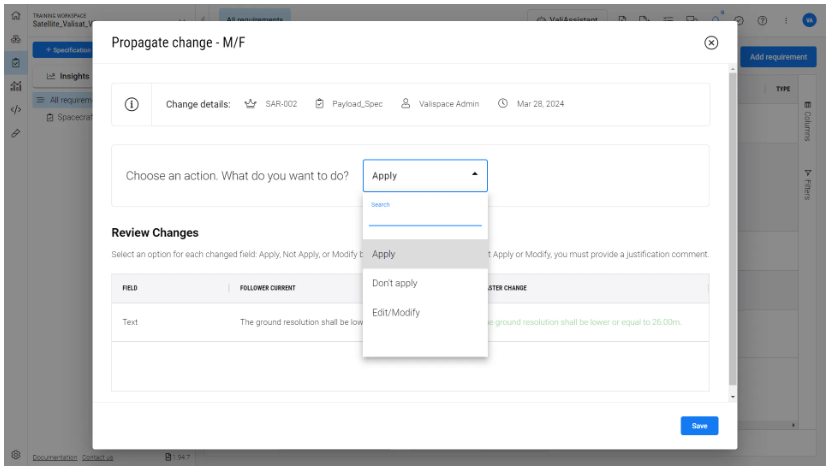Click the SAR-002 label

[281, 104]
